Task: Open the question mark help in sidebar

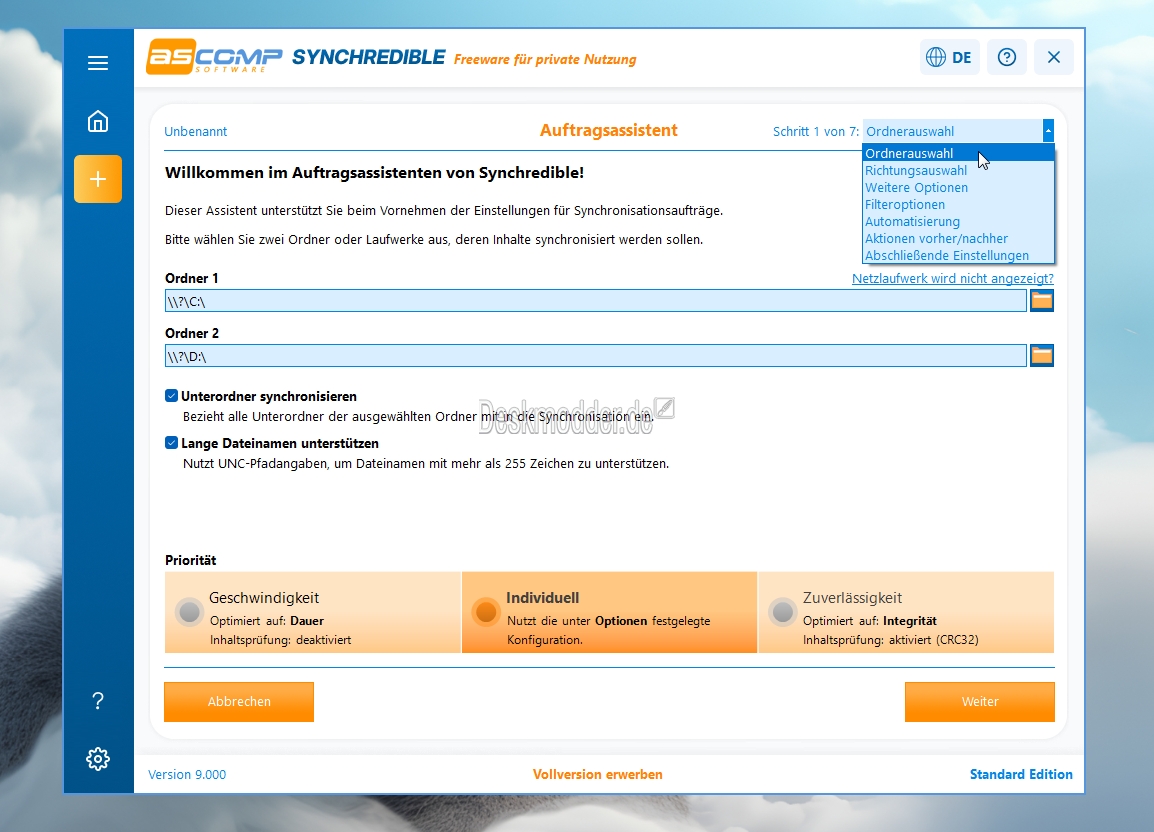Action: coord(98,700)
